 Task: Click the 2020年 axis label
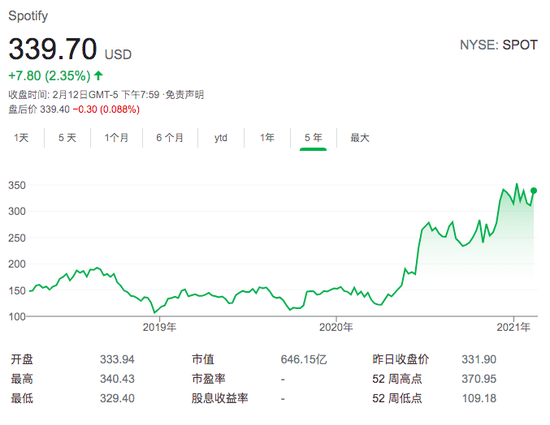point(336,327)
